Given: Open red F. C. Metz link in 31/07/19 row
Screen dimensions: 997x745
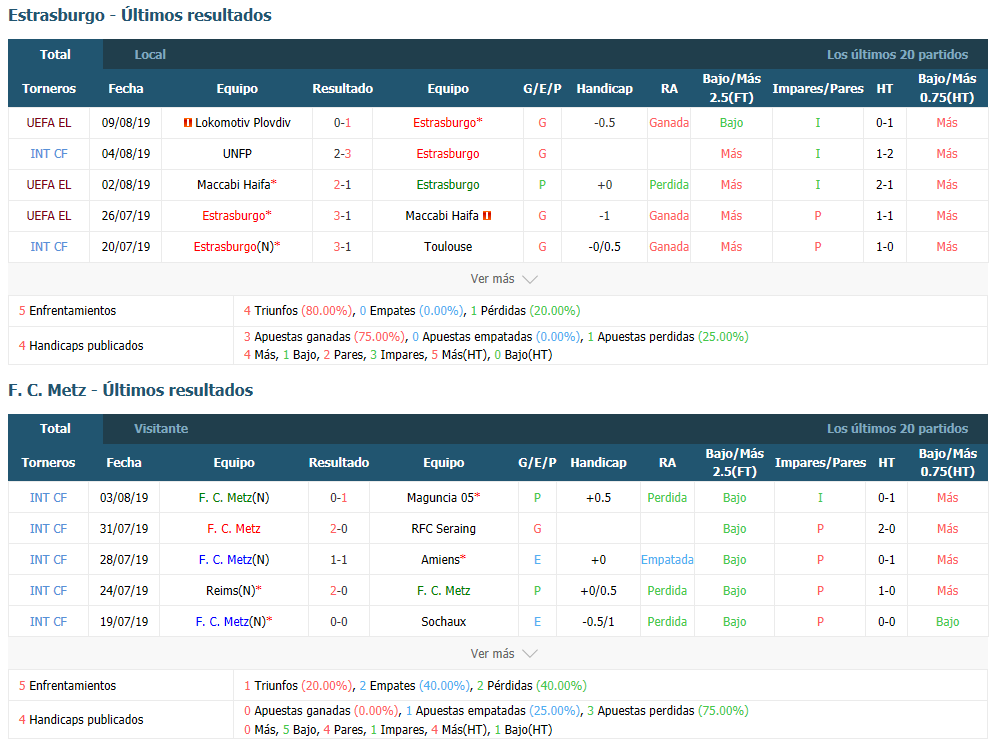Looking at the screenshot, I should click(x=234, y=529).
